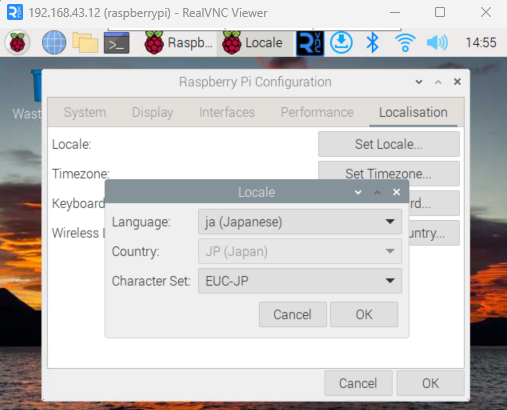
Task: Select the Localisation tab
Action: 413,112
